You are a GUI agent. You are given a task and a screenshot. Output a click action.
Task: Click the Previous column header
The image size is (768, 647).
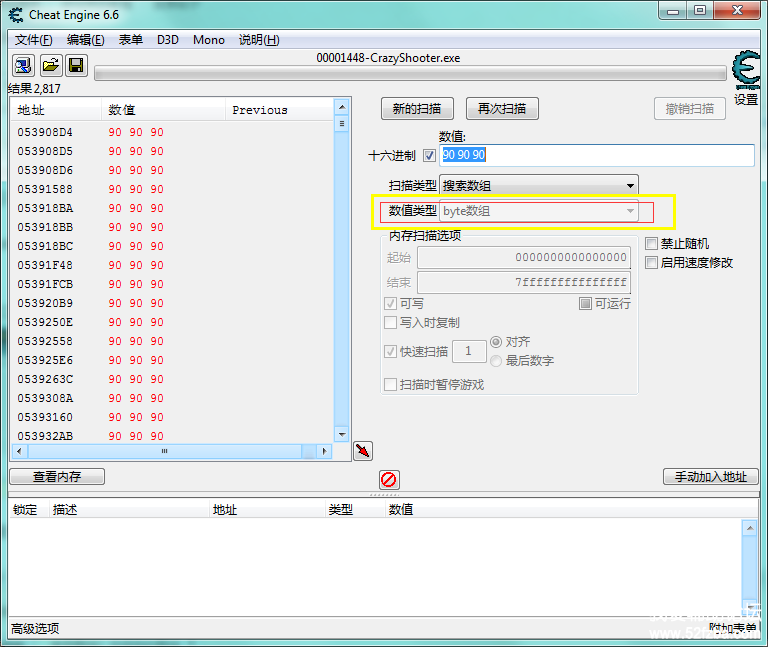coord(279,110)
